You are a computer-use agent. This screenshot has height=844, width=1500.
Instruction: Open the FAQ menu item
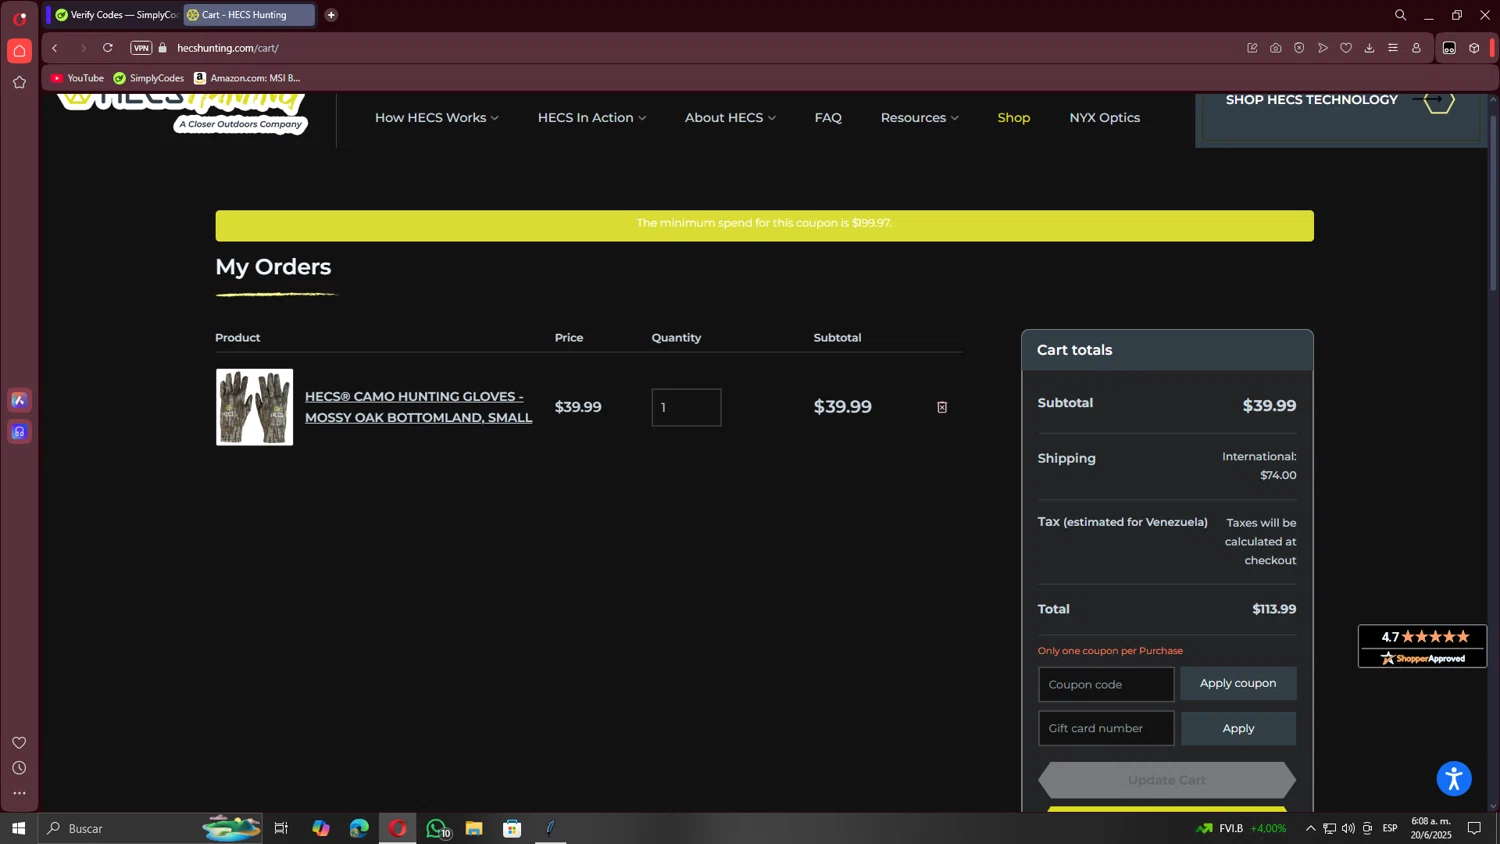point(828,118)
